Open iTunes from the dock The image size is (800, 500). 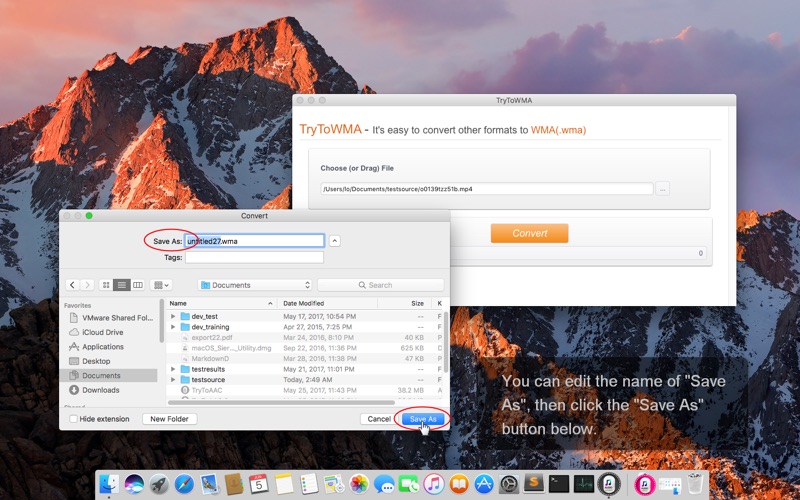tap(434, 484)
